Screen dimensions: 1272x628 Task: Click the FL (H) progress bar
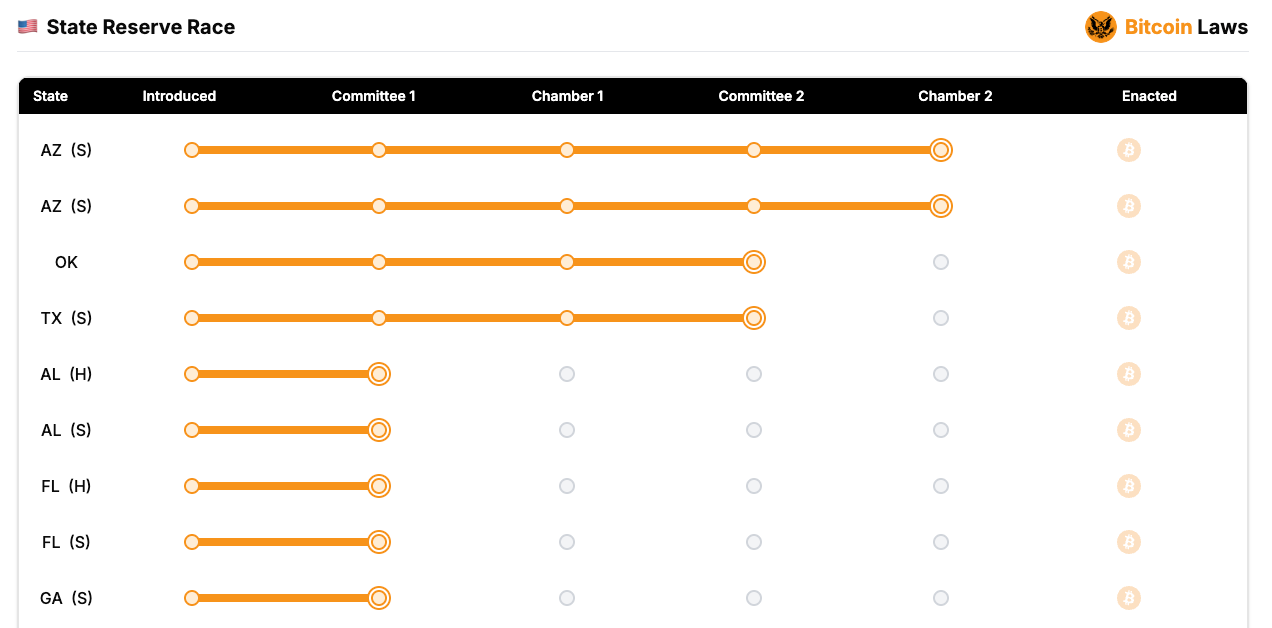[285, 486]
